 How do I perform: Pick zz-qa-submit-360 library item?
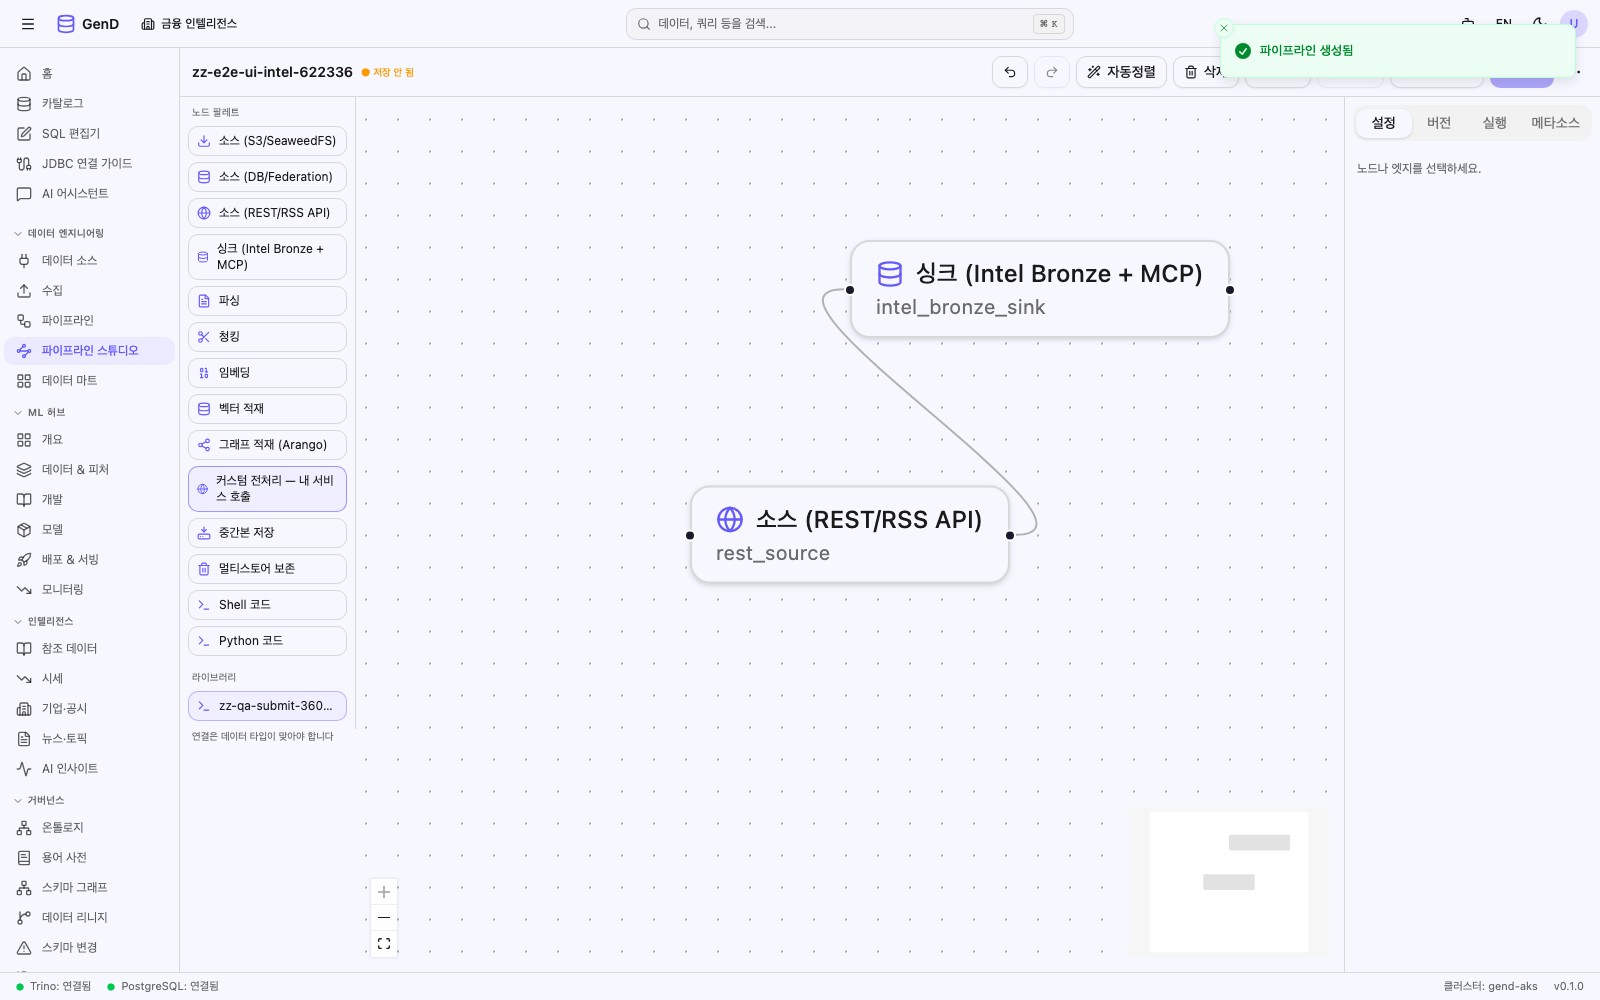267,706
